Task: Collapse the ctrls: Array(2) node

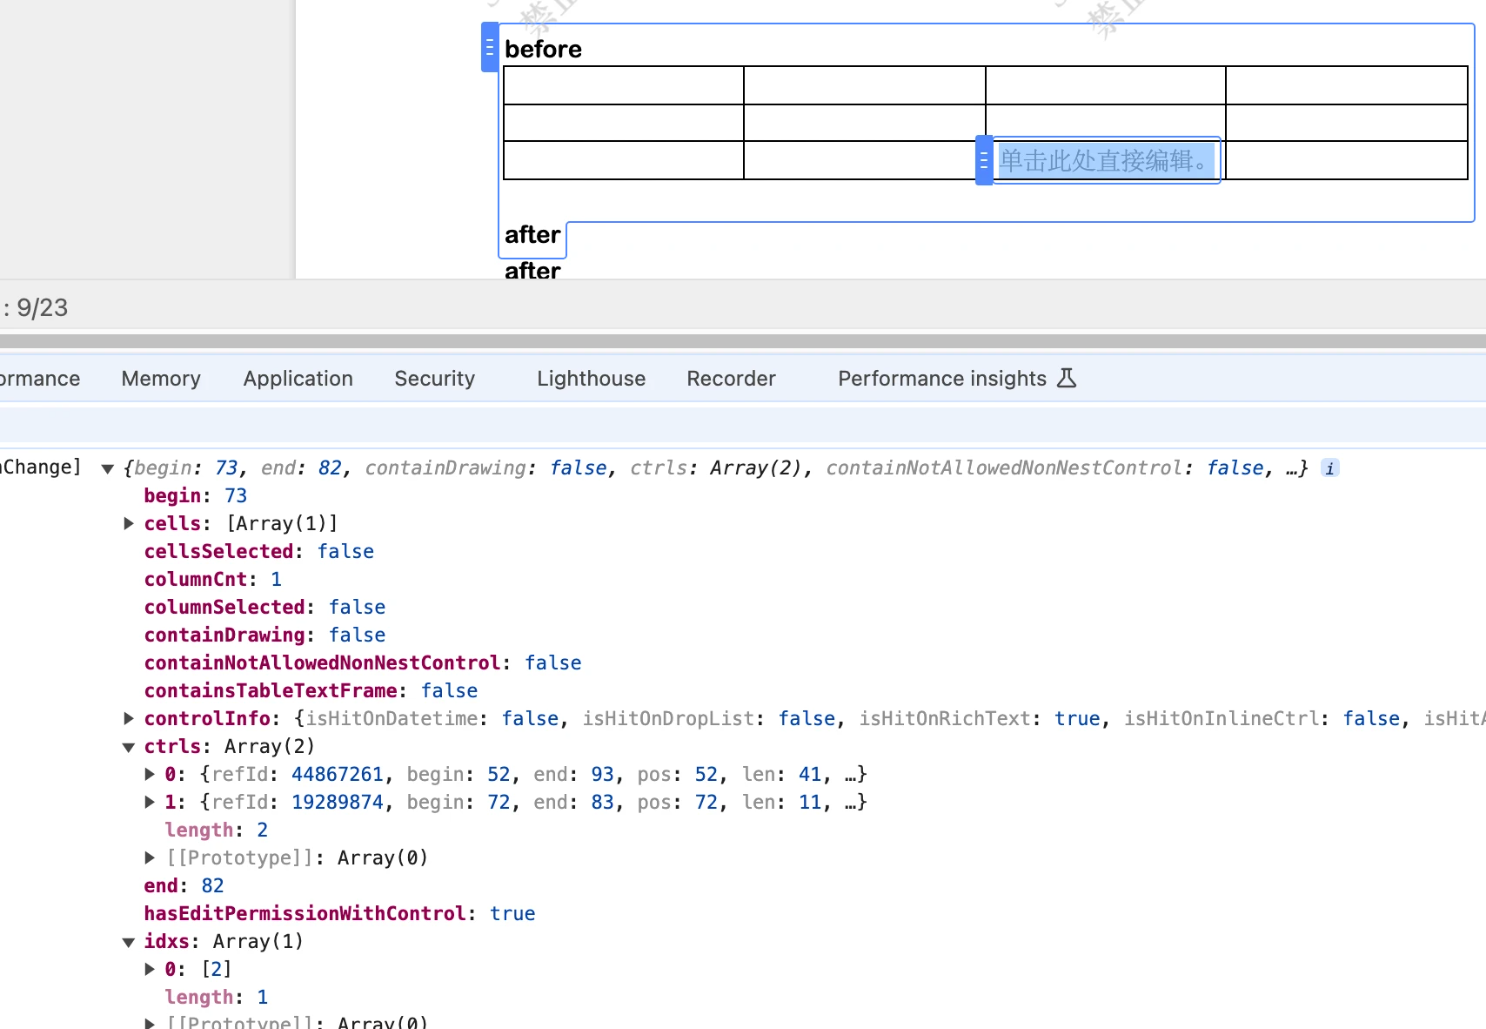Action: coord(129,746)
